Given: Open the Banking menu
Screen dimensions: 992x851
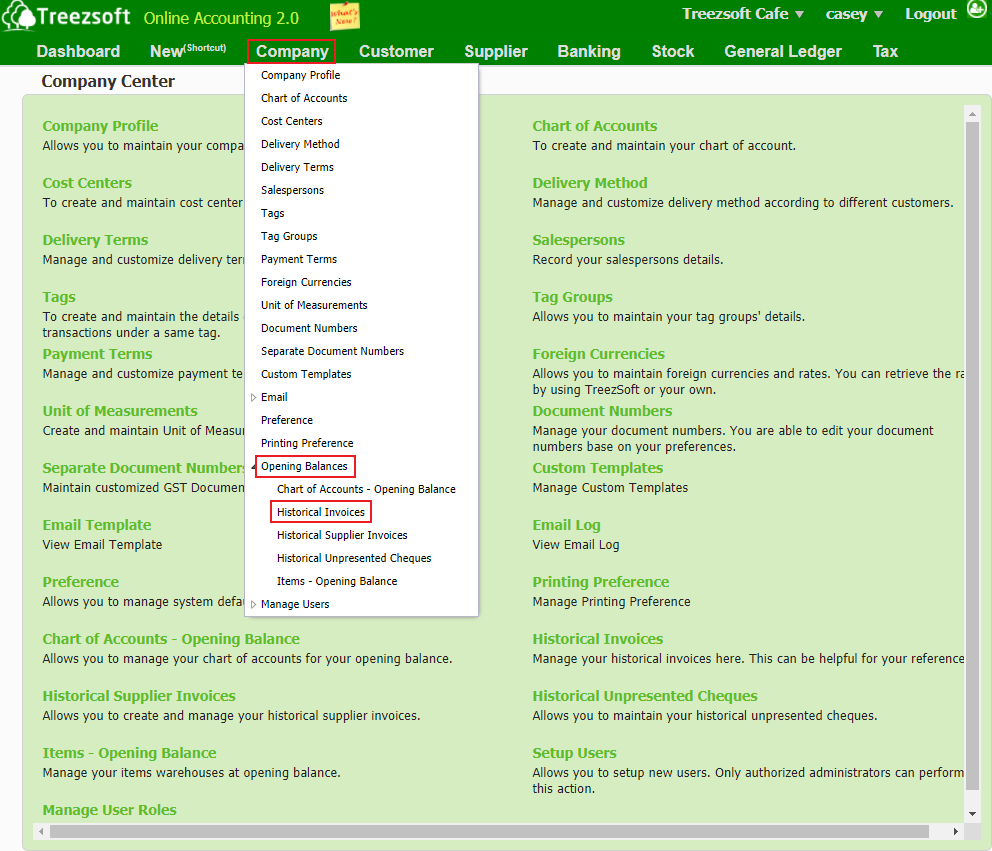Looking at the screenshot, I should coord(589,51).
